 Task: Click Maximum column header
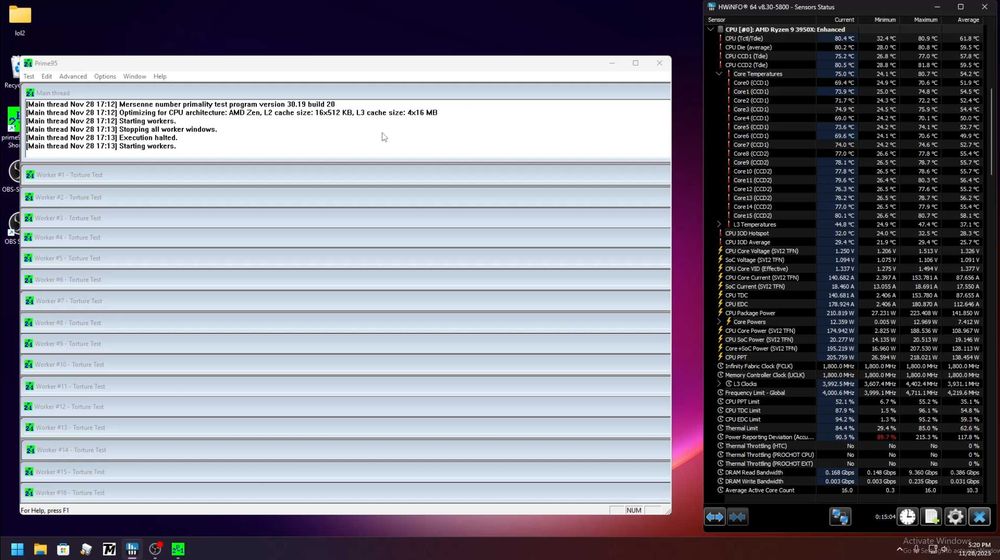919,20
